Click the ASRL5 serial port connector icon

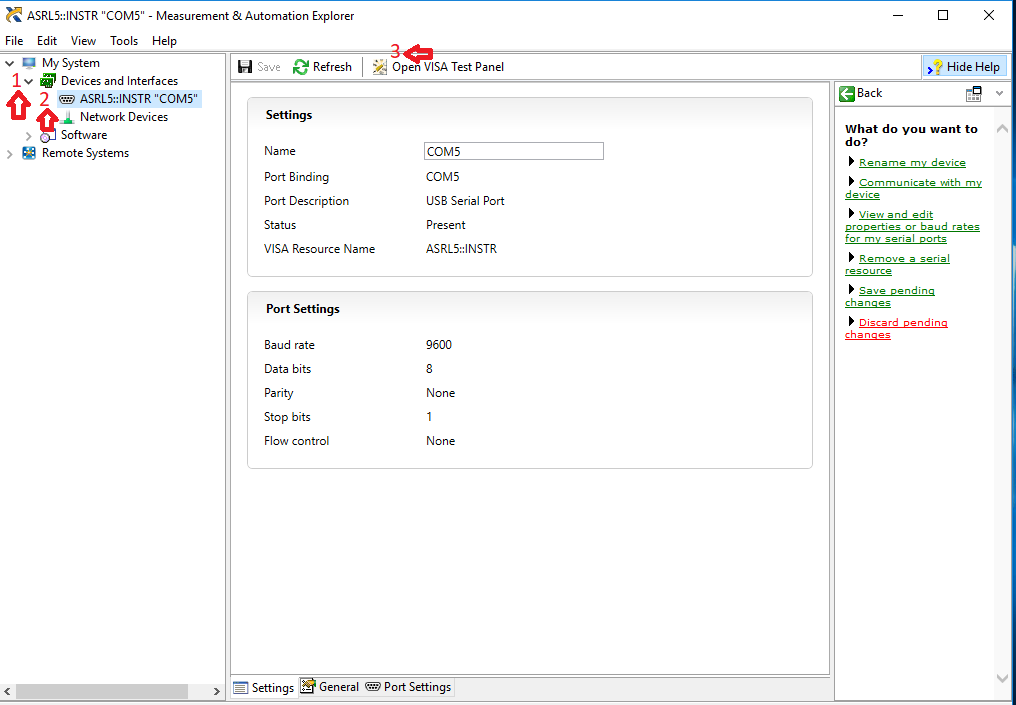[67, 99]
